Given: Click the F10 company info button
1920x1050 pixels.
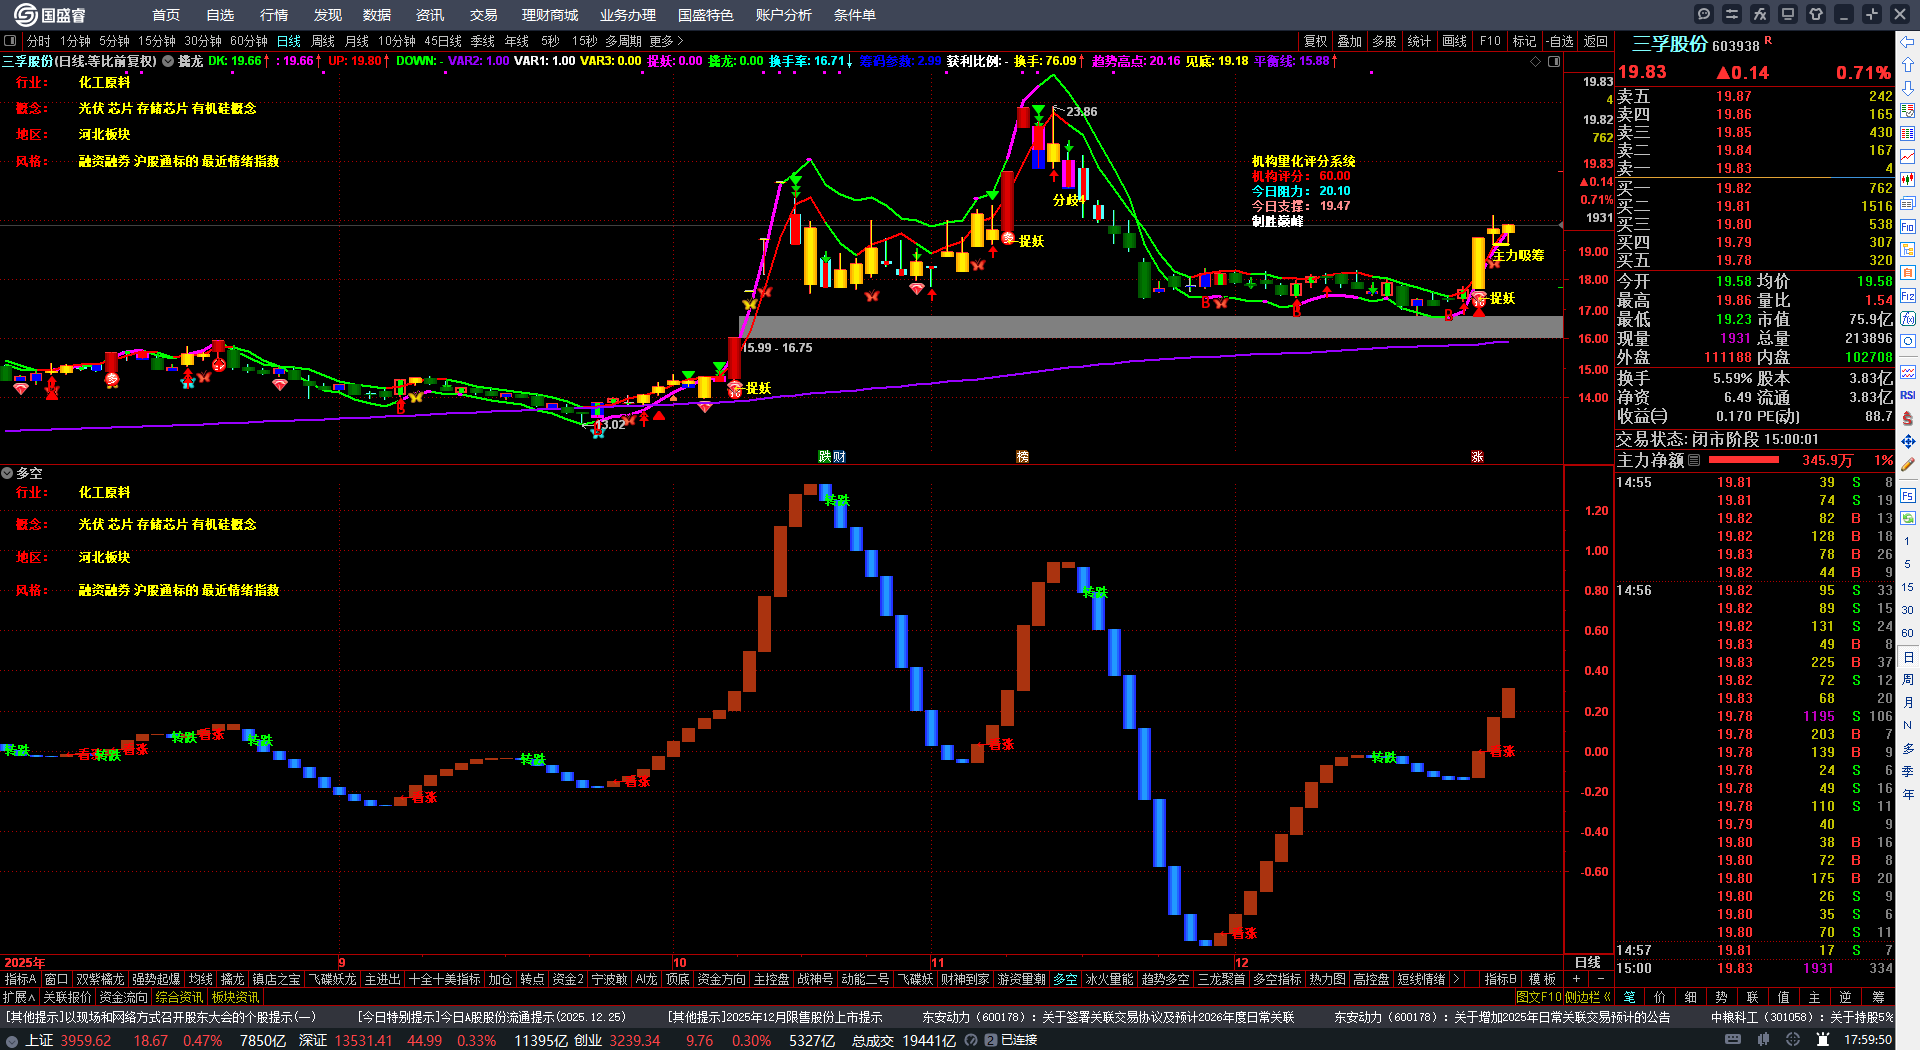Looking at the screenshot, I should [1490, 41].
